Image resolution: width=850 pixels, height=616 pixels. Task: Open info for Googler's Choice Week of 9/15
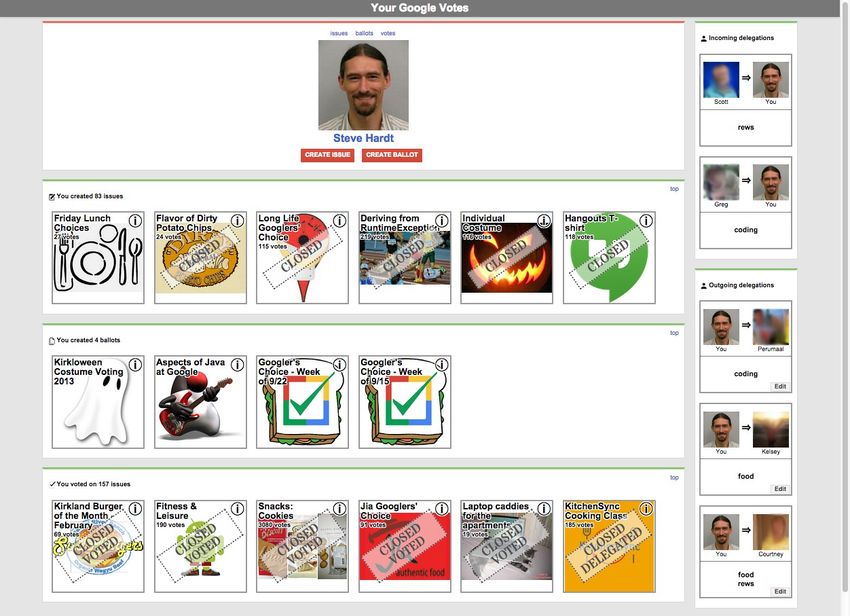(442, 365)
